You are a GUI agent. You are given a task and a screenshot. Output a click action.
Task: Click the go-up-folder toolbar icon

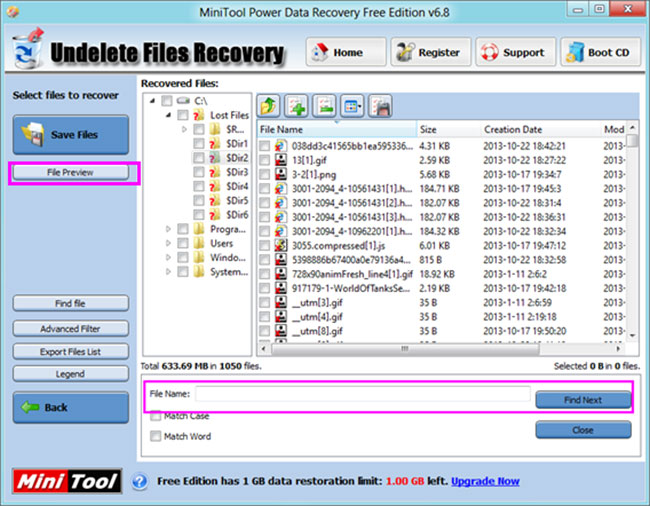point(268,107)
